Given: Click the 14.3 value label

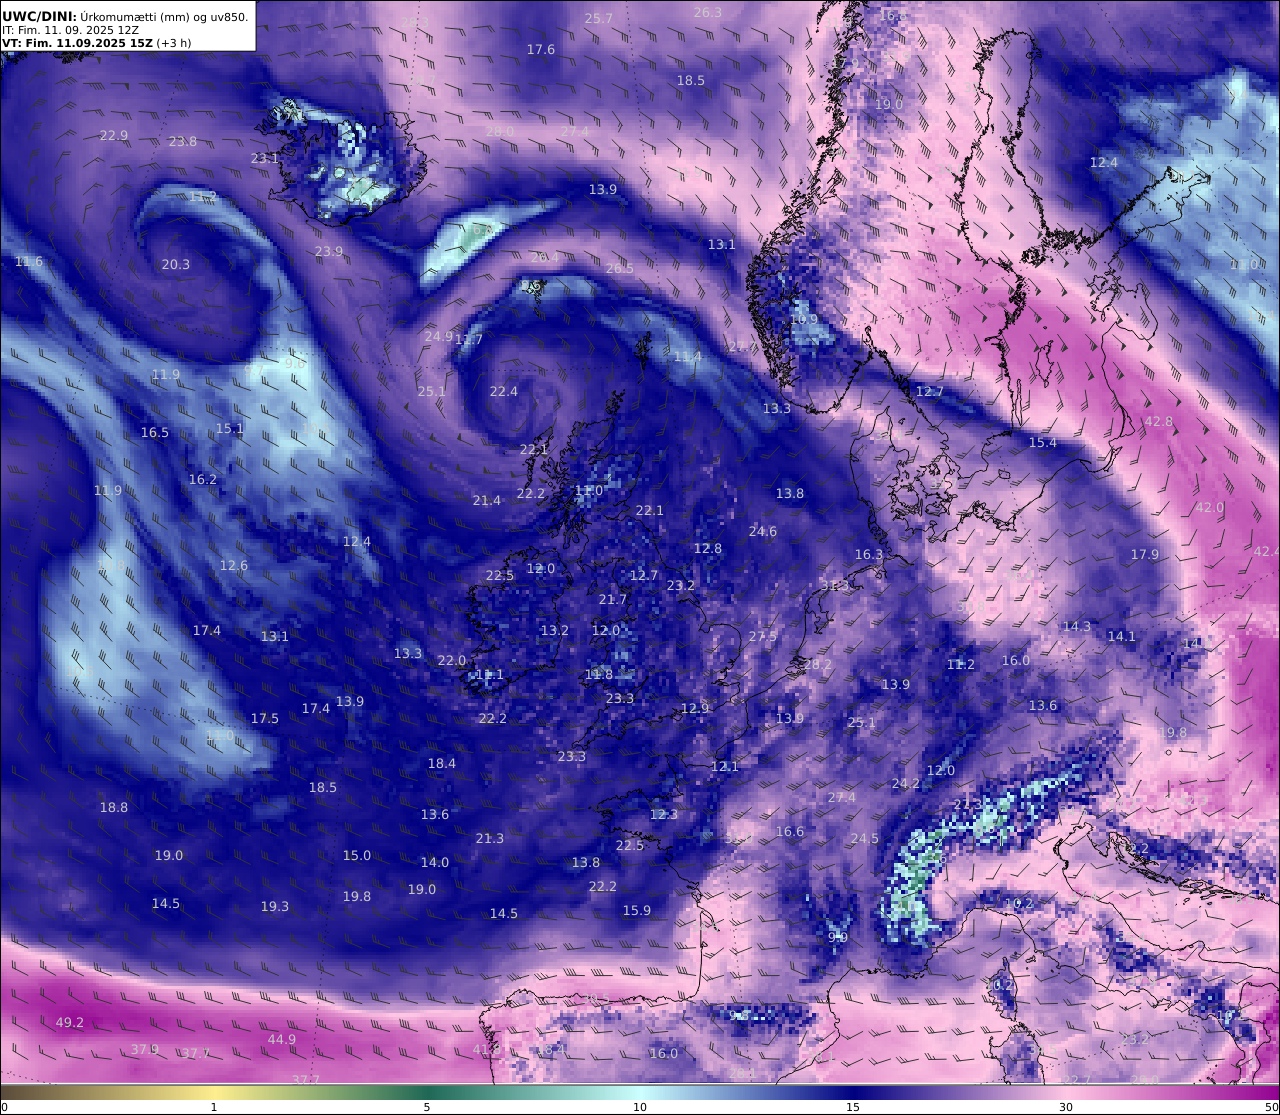Looking at the screenshot, I should [x=1077, y=626].
